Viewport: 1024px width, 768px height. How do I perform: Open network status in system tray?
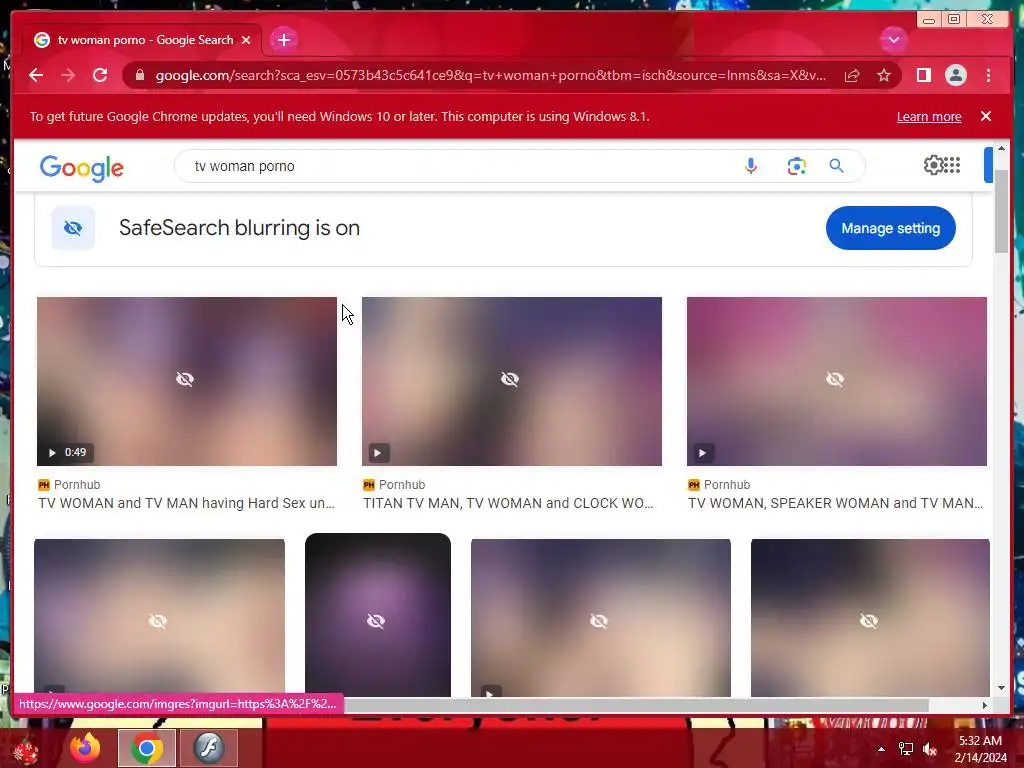point(905,749)
